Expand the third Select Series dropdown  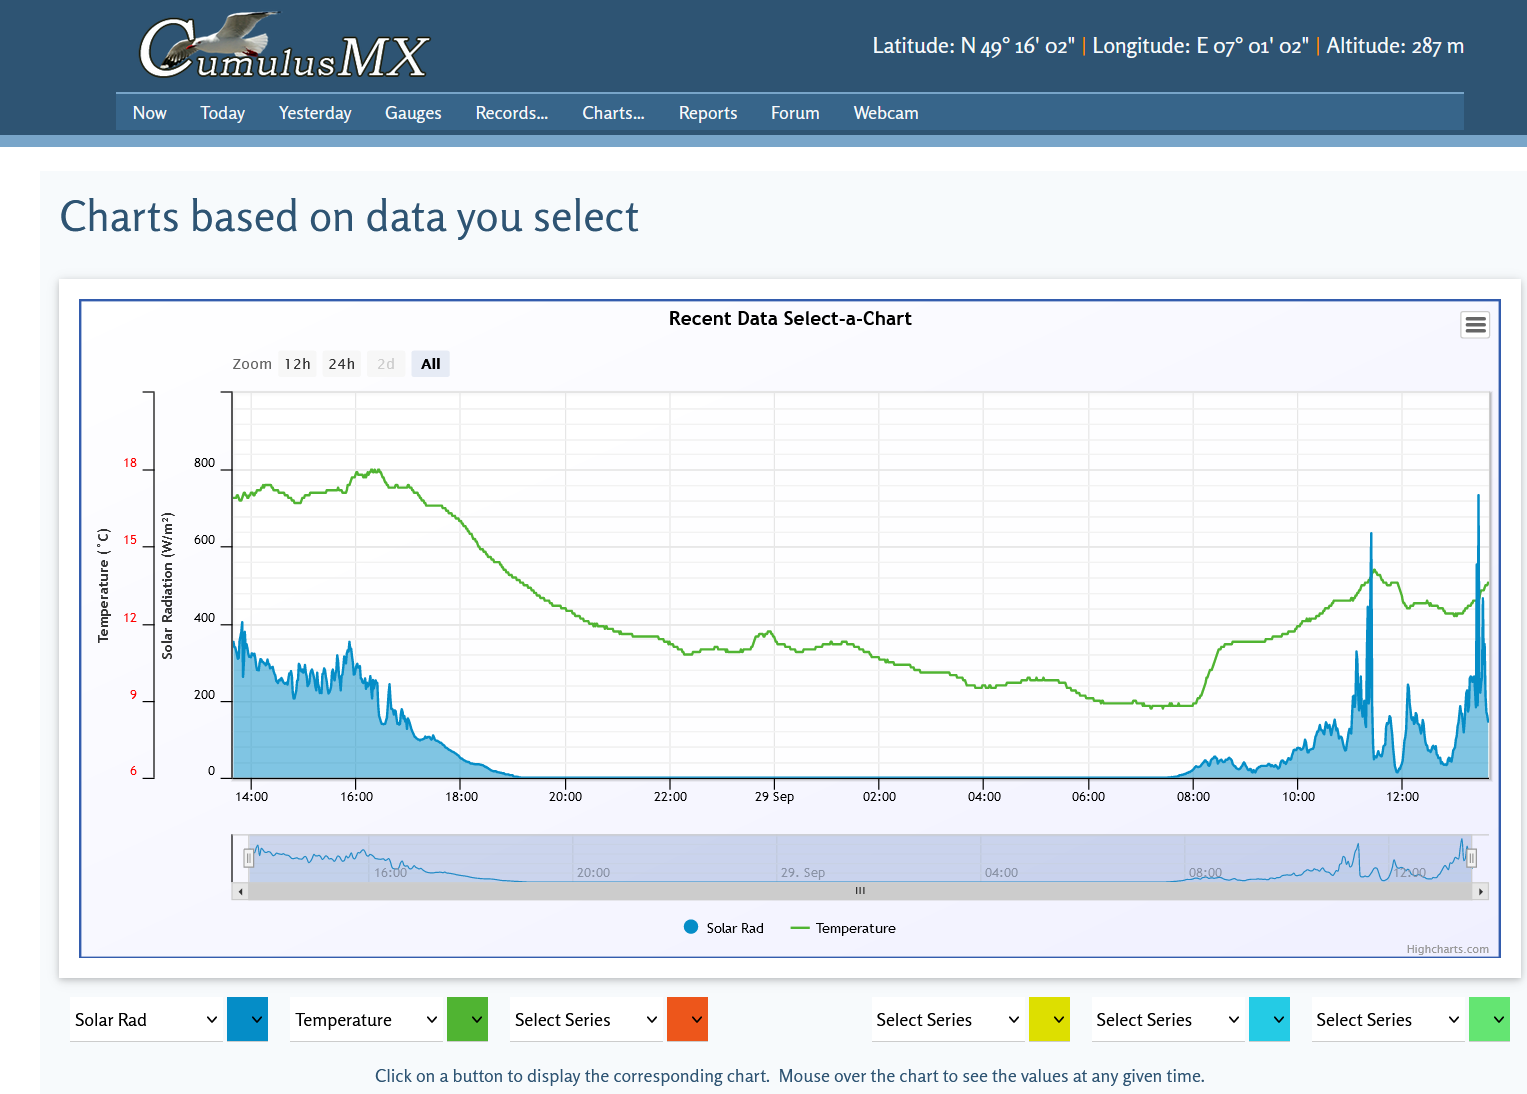tap(586, 1020)
